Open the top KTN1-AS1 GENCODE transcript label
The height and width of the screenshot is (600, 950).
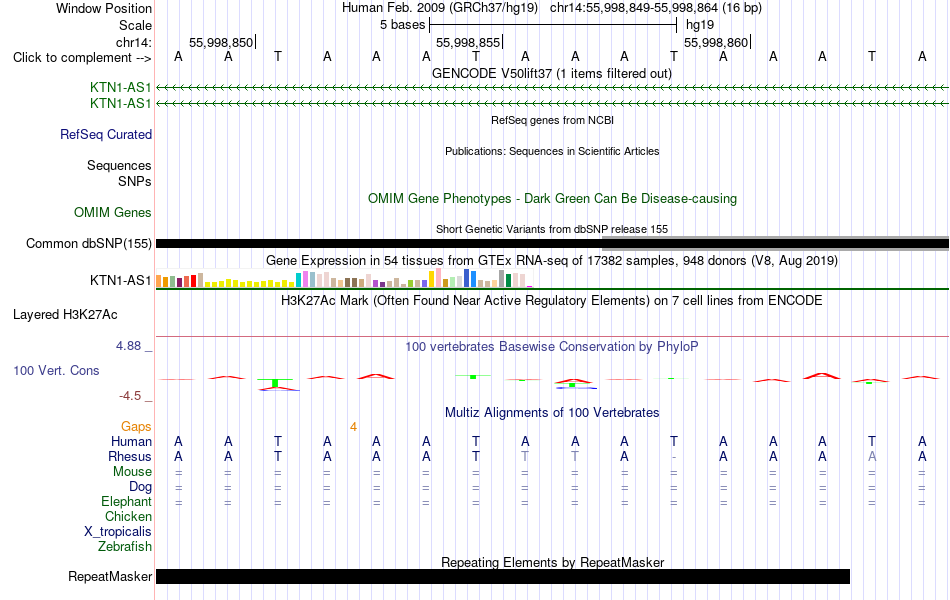coord(121,88)
